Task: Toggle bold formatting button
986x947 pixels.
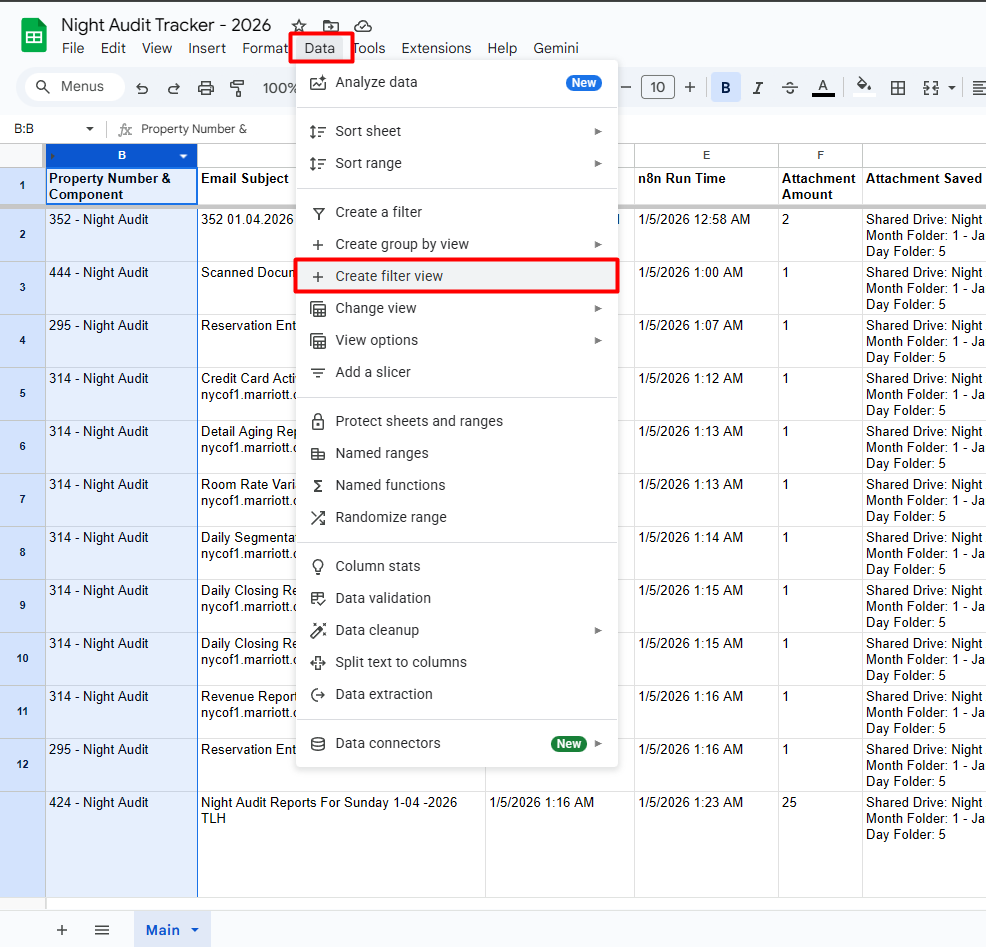Action: click(x=725, y=88)
